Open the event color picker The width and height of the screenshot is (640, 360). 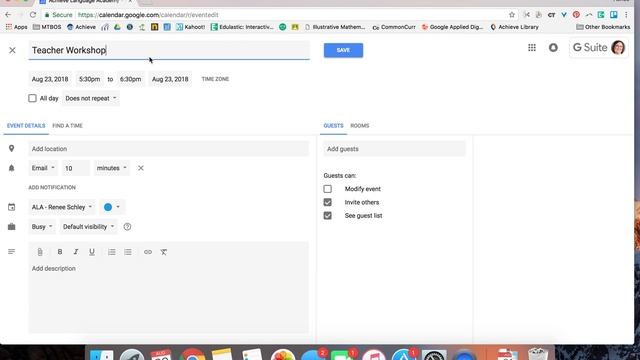112,207
